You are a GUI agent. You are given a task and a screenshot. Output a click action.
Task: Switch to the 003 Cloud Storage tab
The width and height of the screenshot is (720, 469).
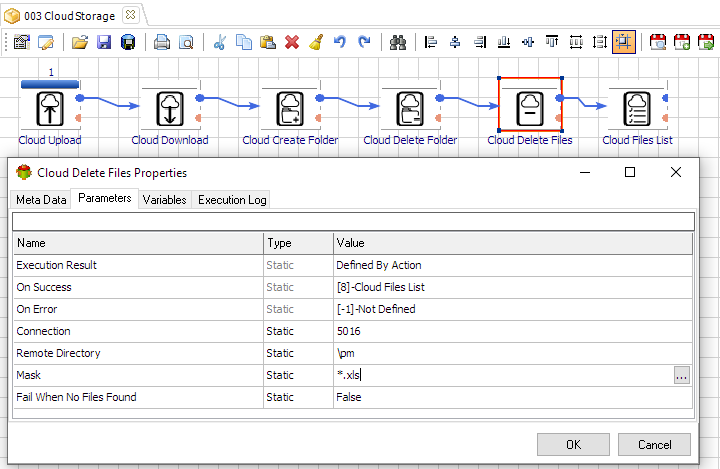pyautogui.click(x=69, y=16)
